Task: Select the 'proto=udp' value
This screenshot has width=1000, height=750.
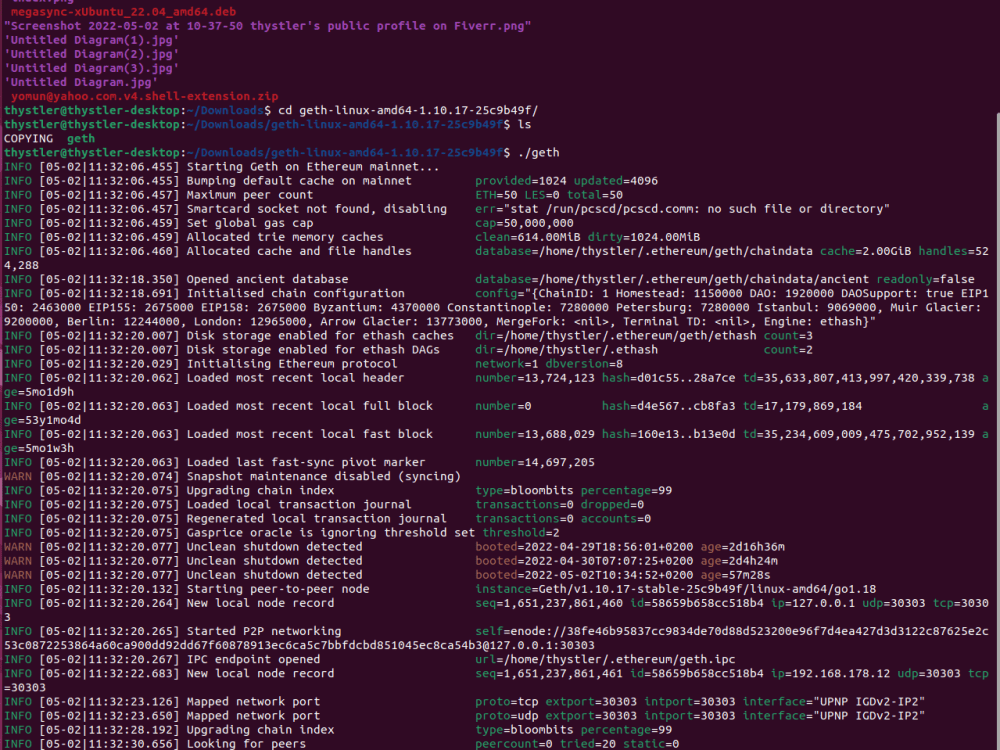Action: [x=506, y=716]
